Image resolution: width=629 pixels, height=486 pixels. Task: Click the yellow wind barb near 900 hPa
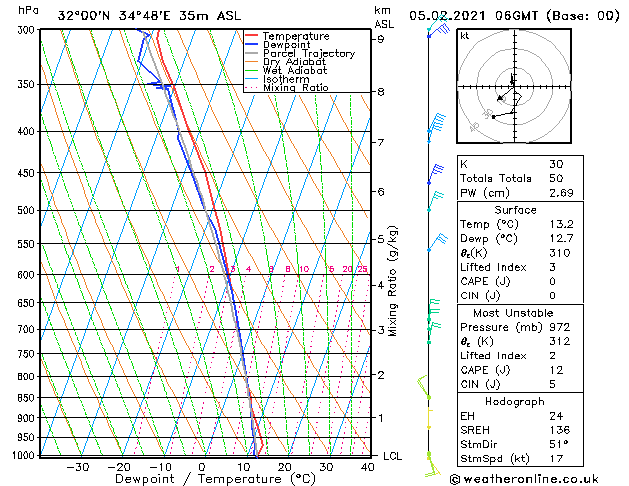point(429,419)
